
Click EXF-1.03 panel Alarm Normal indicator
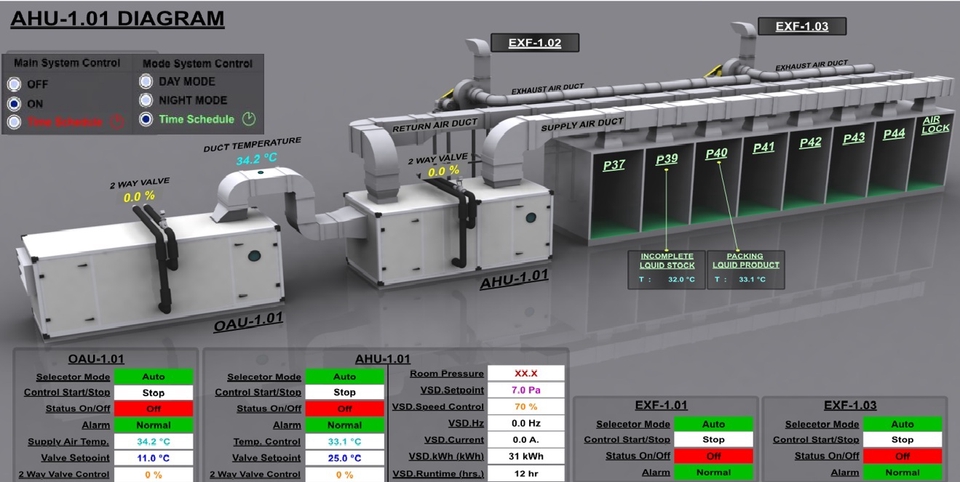(902, 472)
